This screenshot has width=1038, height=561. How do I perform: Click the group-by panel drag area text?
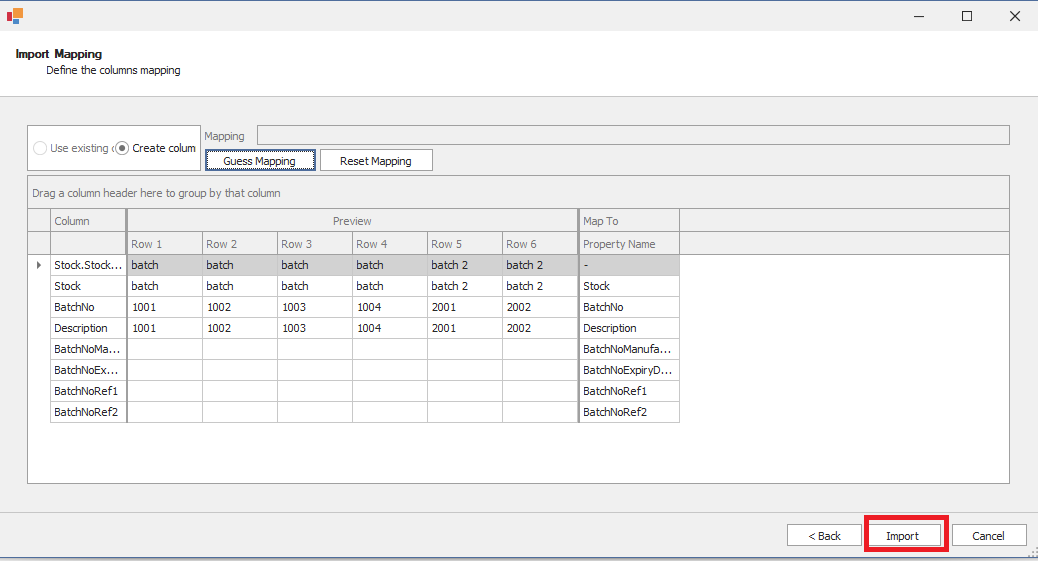(156, 193)
